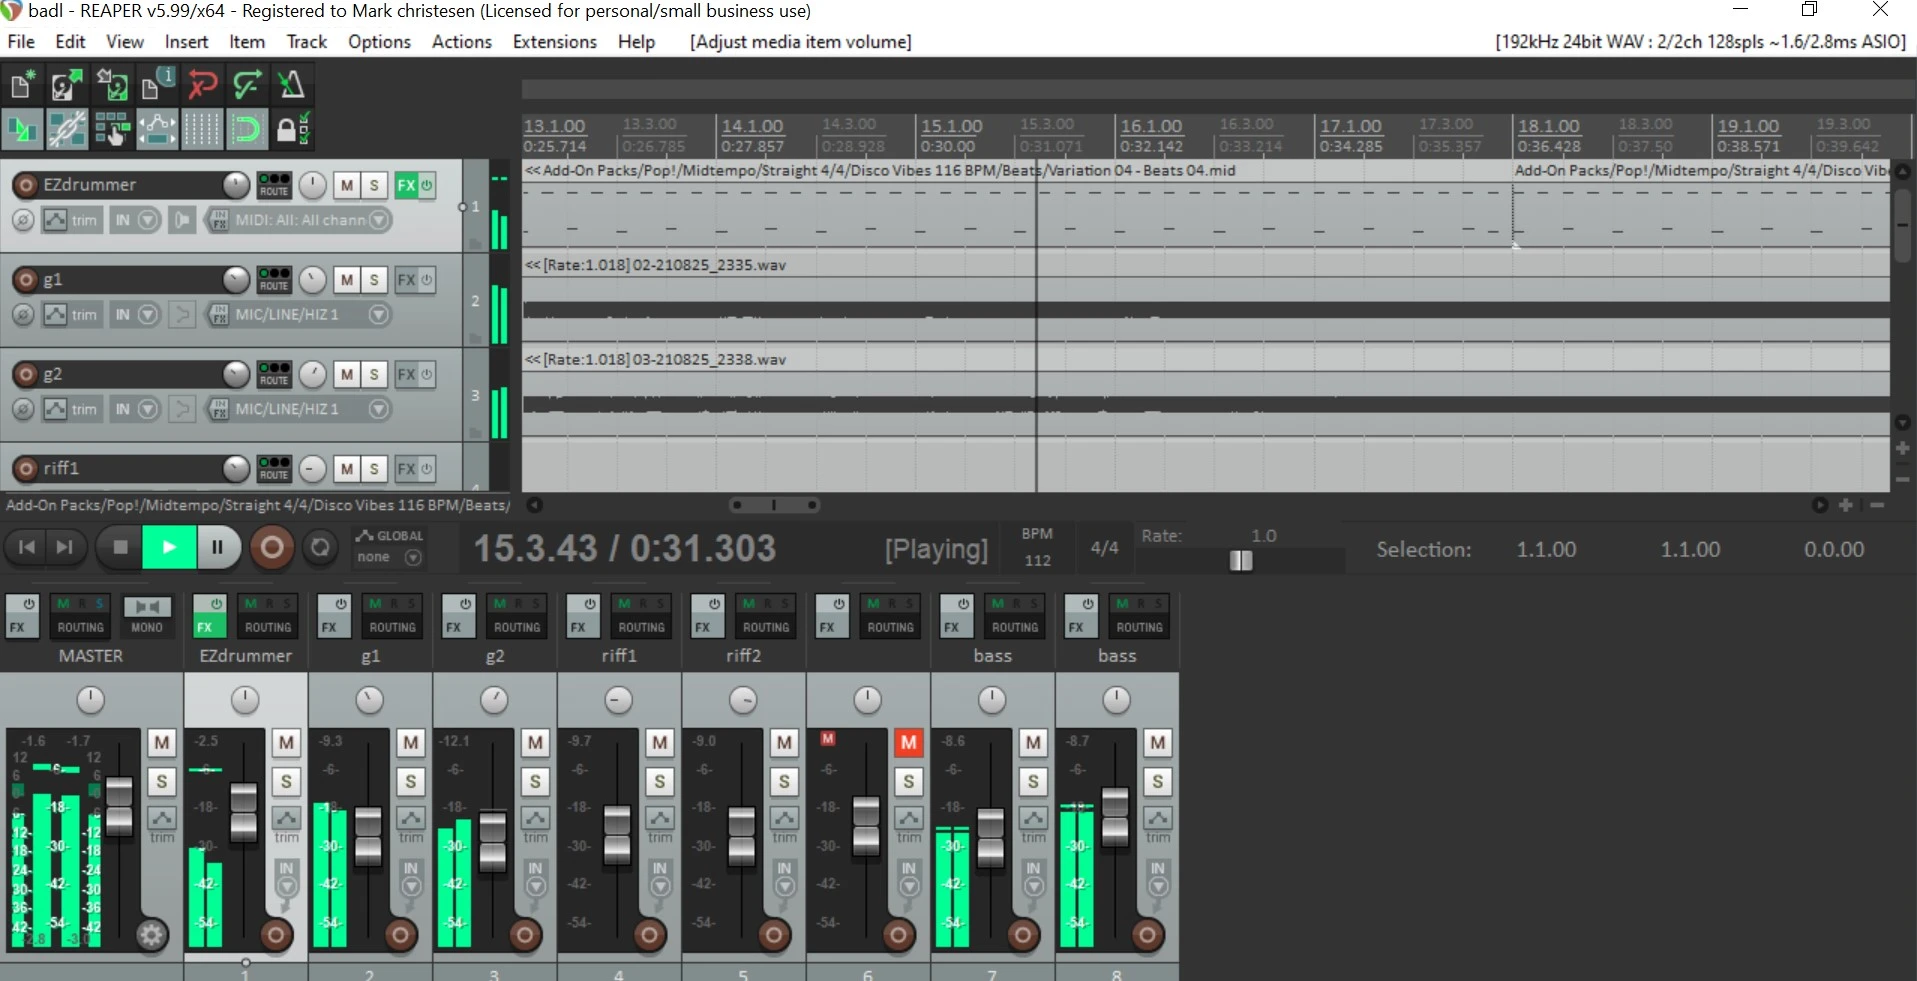Click master settings gear icon in mixer
Screen dimensions: 1917x981
pos(152,935)
